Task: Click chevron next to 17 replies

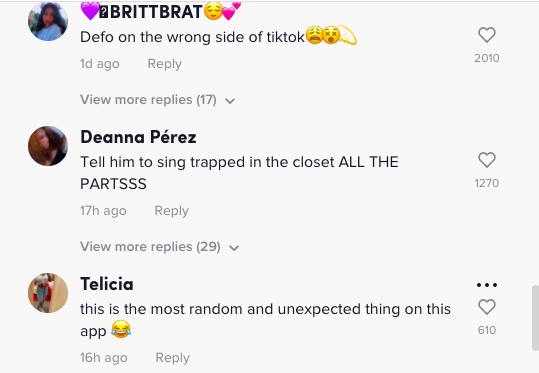Action: [x=230, y=101]
